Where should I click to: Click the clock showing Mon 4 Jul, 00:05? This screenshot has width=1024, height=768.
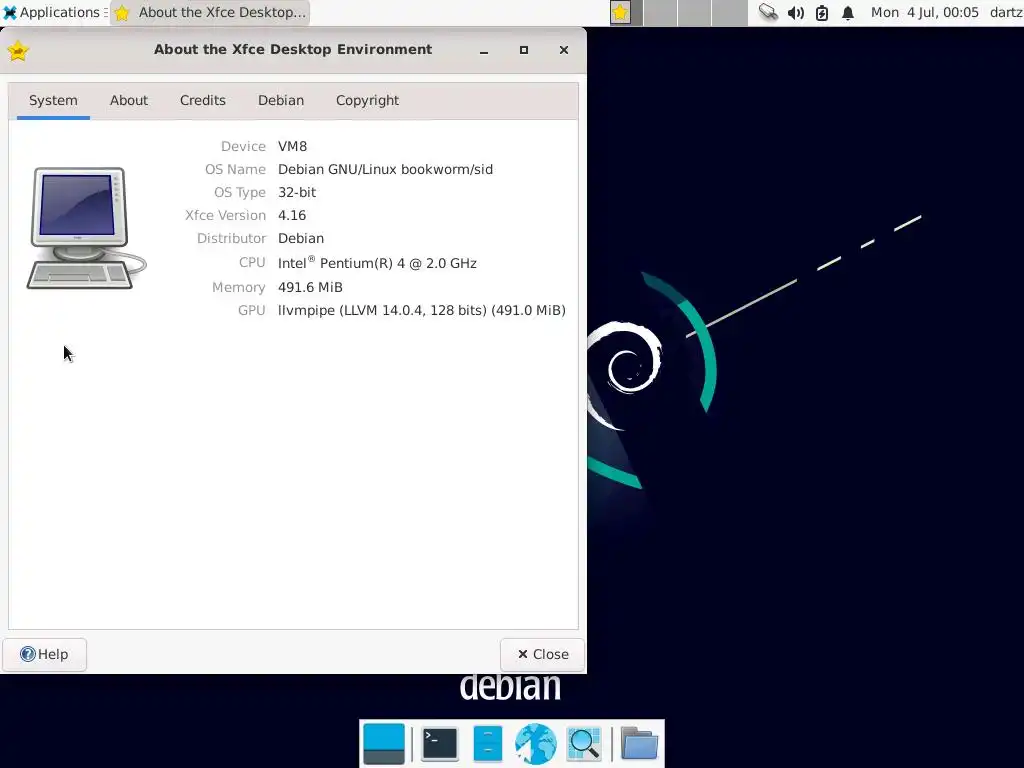[925, 12]
